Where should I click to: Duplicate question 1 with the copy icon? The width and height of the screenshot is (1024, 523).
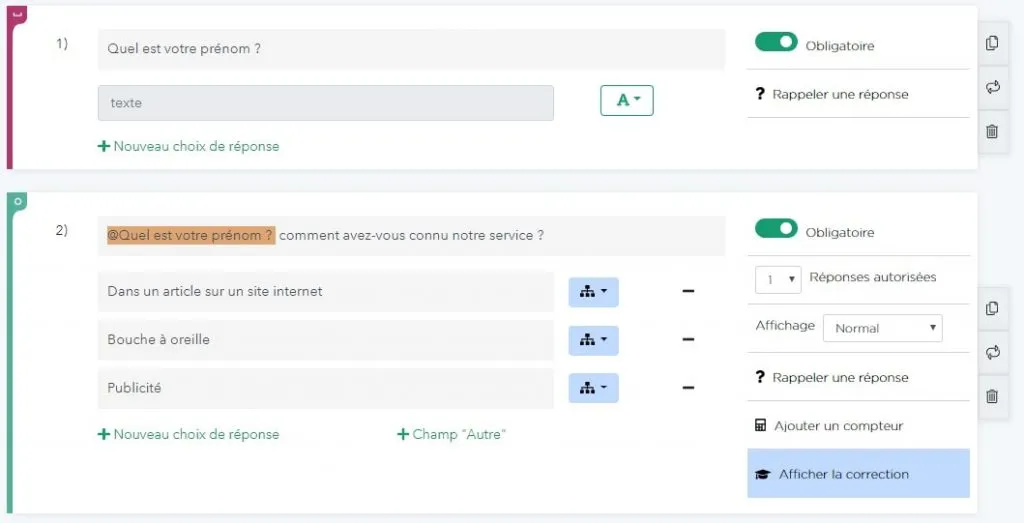[992, 43]
